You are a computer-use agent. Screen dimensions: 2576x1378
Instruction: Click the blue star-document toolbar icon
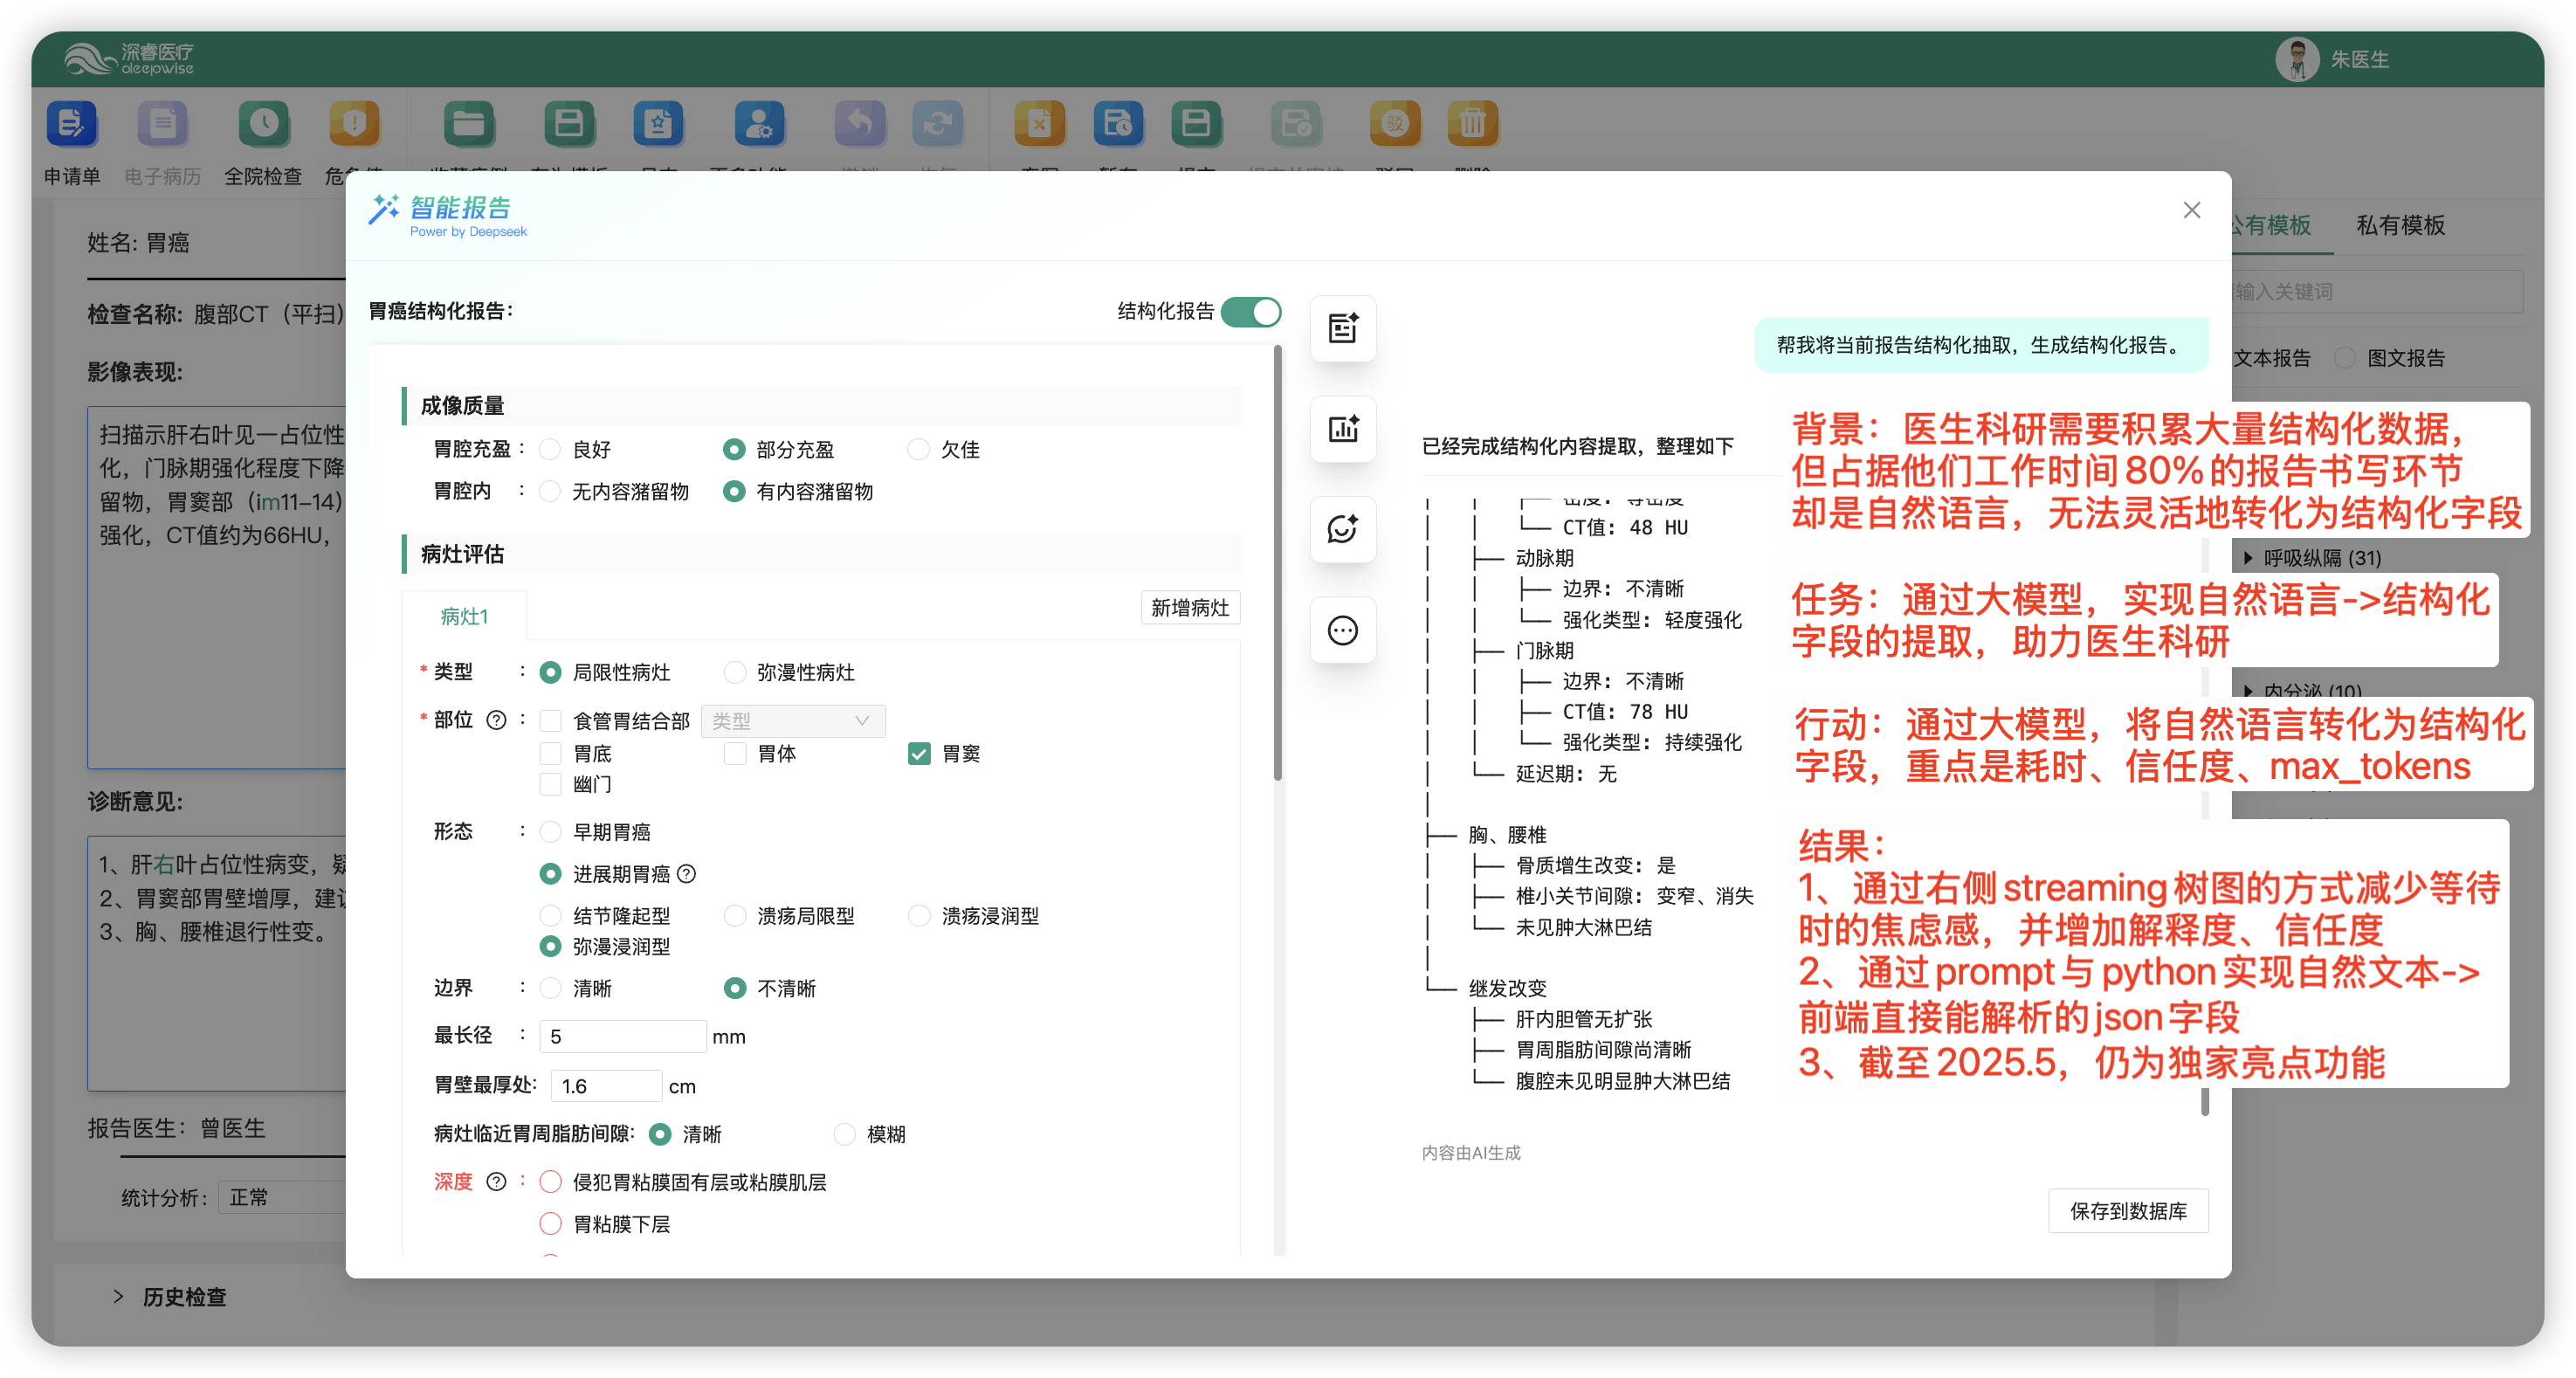pyautogui.click(x=658, y=124)
